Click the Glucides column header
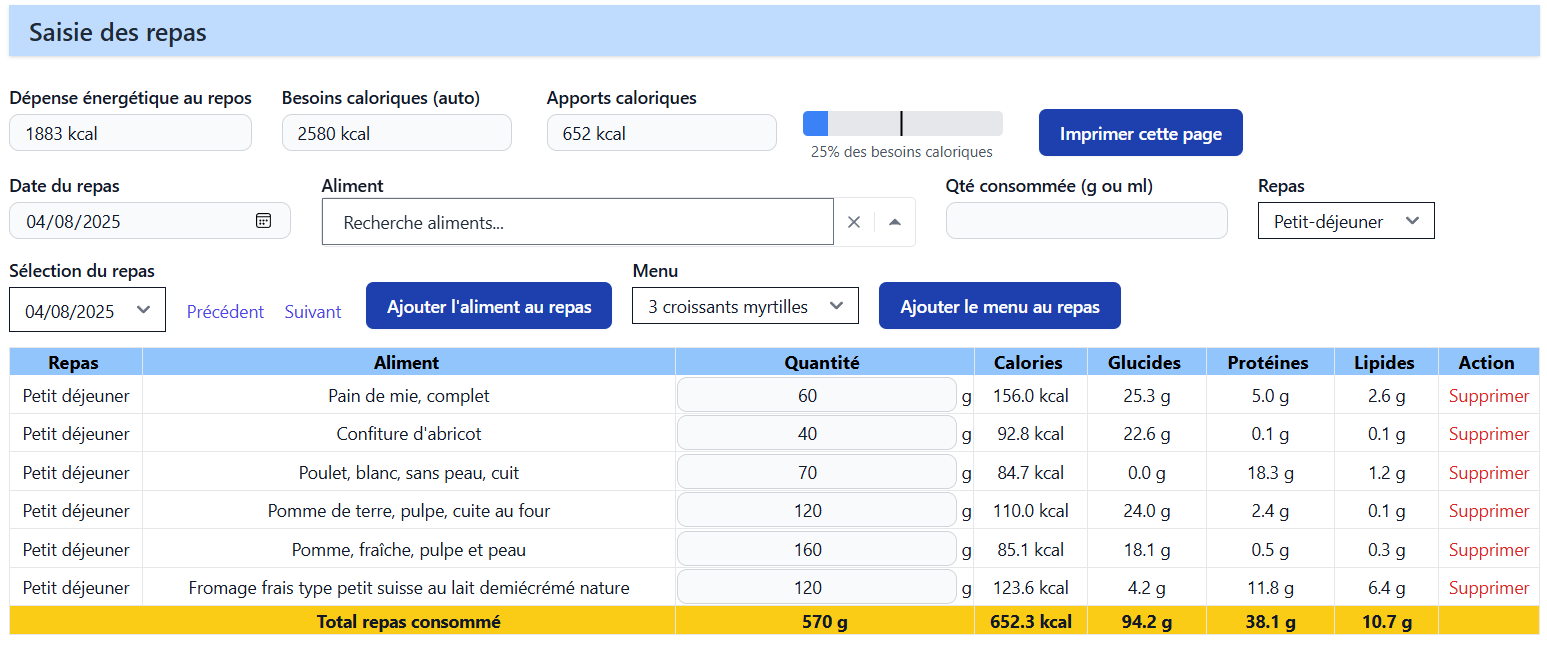1547x656 pixels. (1145, 362)
